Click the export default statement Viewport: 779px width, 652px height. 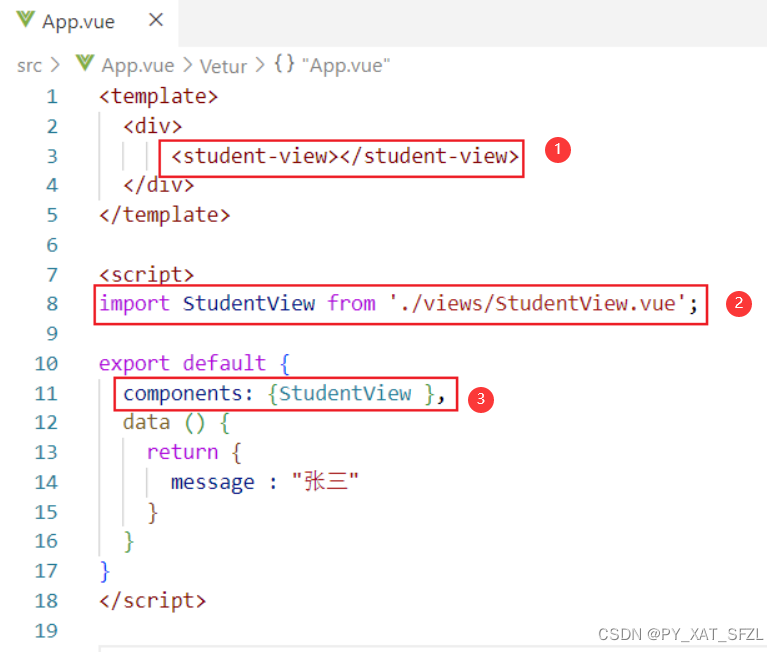pyautogui.click(x=182, y=363)
